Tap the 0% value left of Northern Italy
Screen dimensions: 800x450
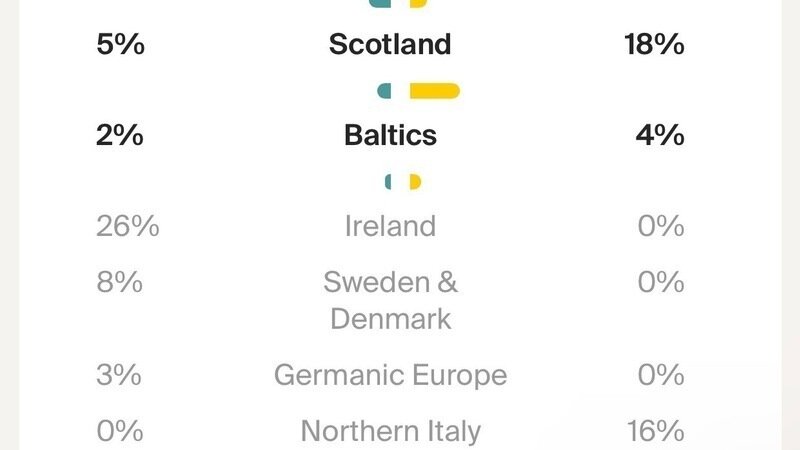pyautogui.click(x=119, y=431)
